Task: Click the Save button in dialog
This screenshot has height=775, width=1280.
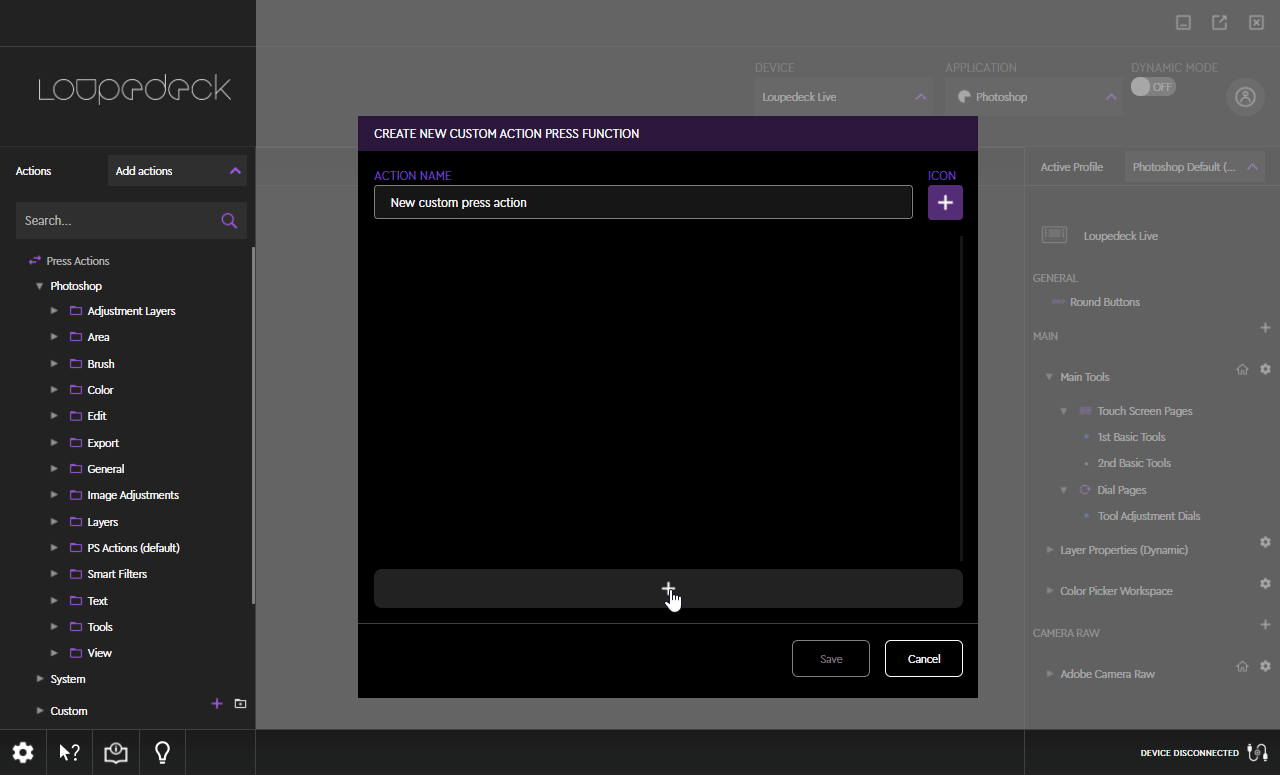Action: pos(831,659)
